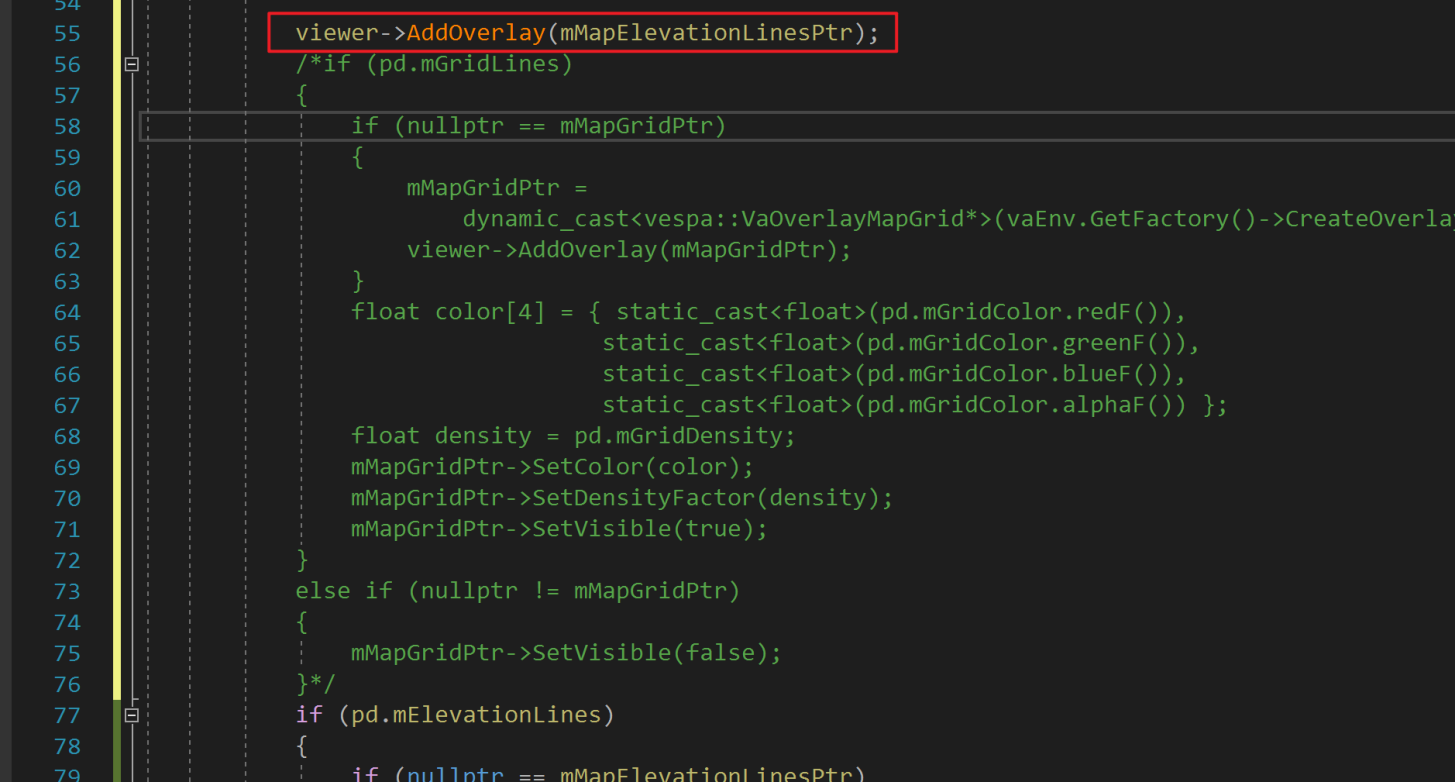Collapse the if block at line 77

tap(130, 715)
